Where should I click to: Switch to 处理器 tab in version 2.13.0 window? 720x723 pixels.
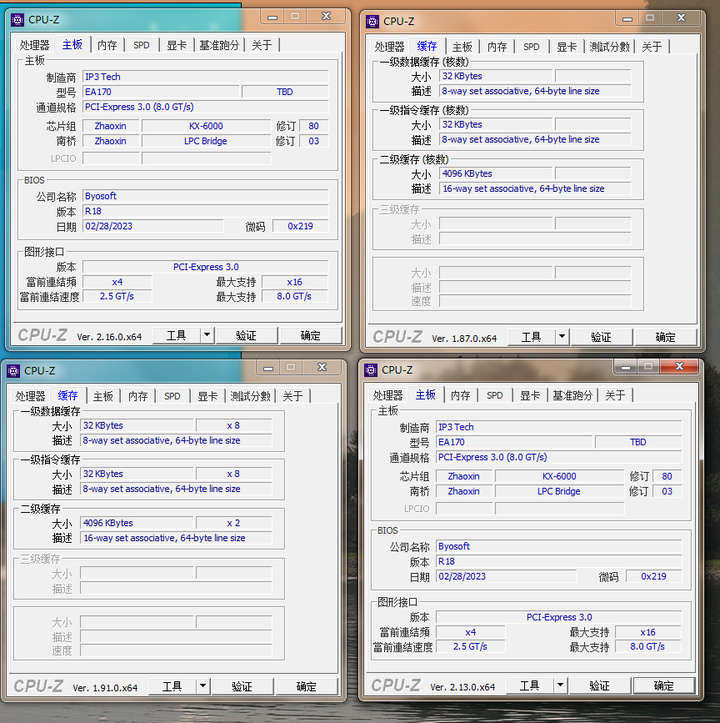click(387, 395)
